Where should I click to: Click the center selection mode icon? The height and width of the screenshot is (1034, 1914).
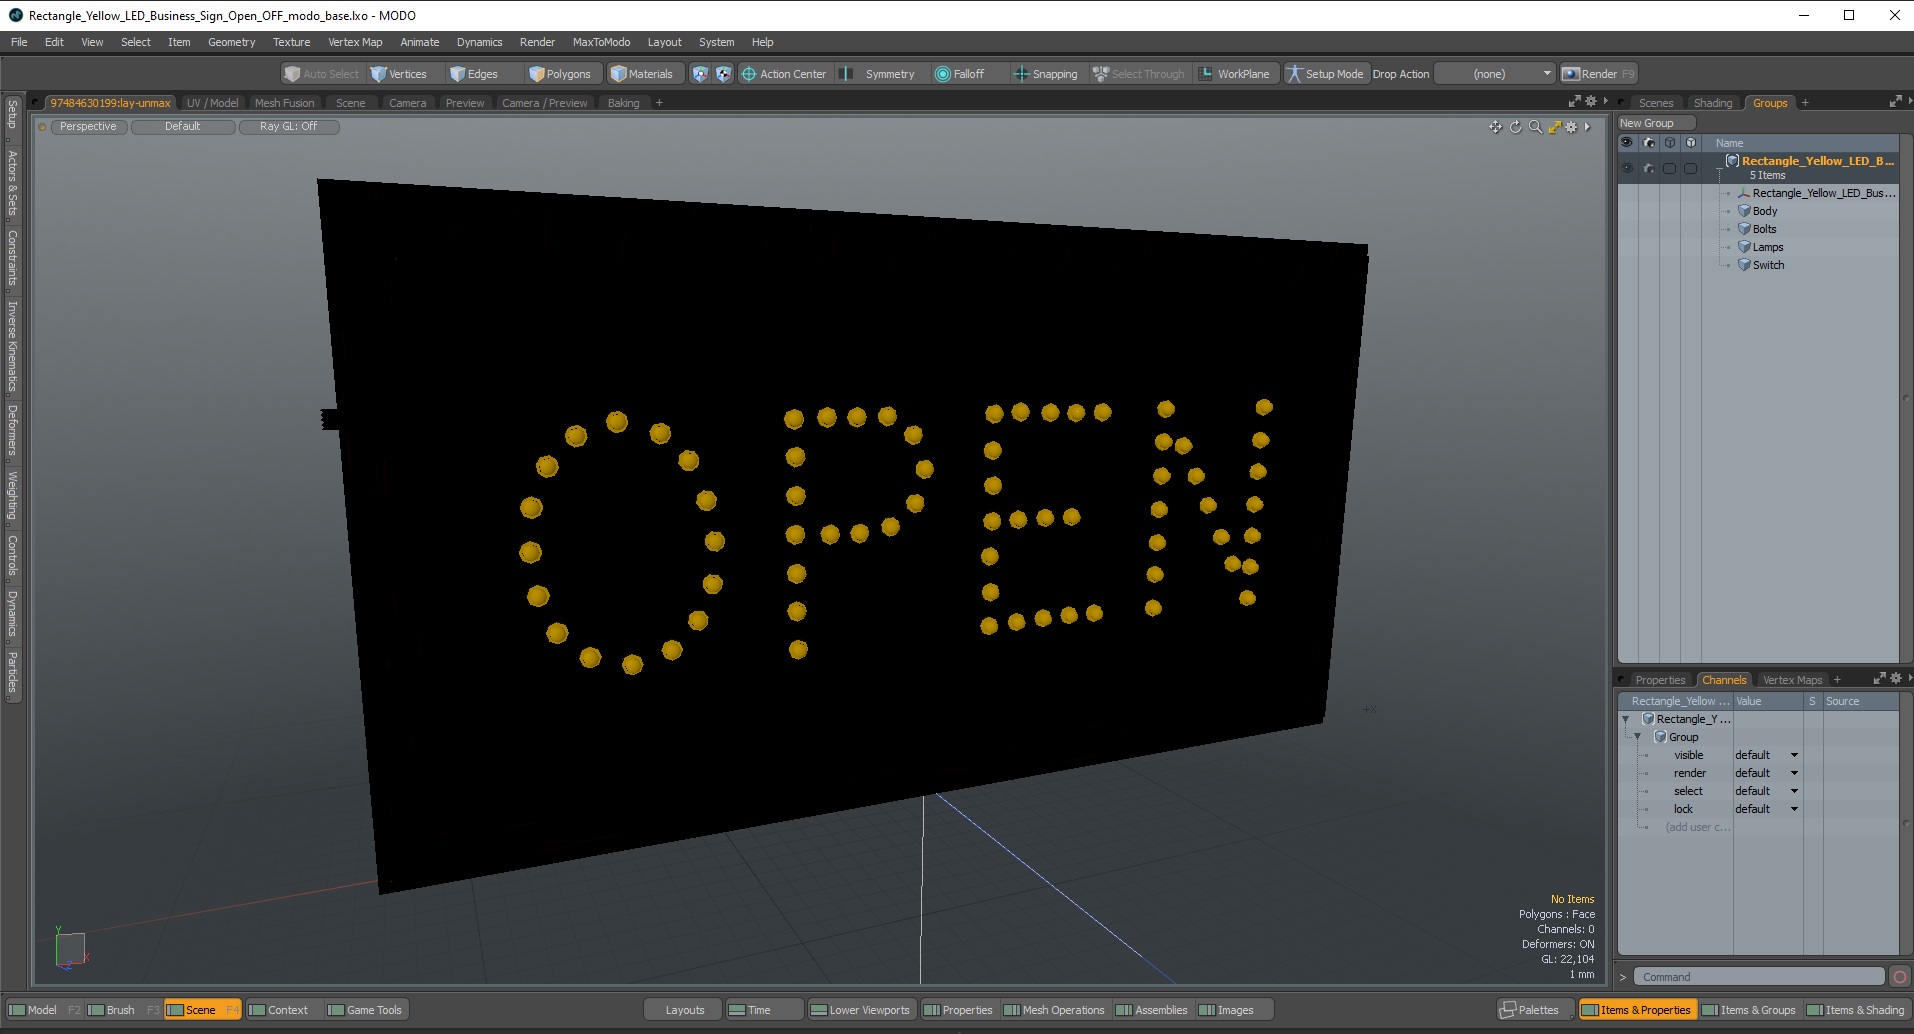[x=723, y=74]
